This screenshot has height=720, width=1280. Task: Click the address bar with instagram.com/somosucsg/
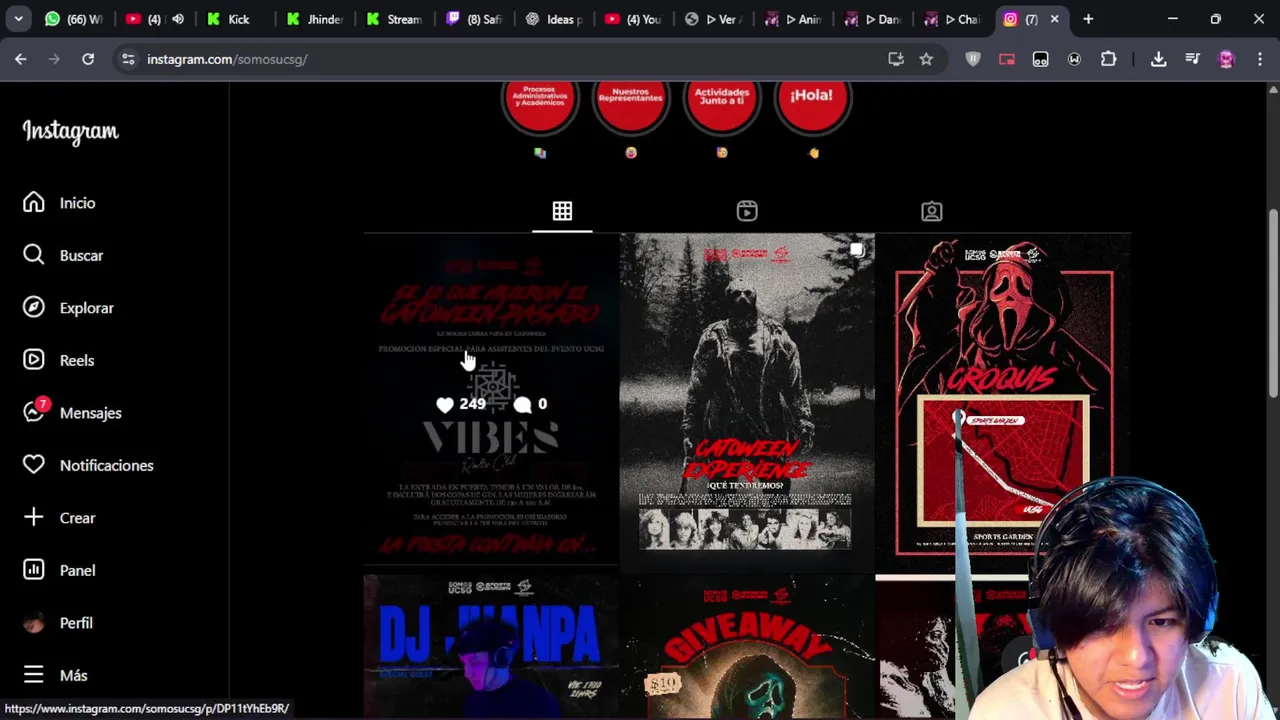(x=500, y=59)
